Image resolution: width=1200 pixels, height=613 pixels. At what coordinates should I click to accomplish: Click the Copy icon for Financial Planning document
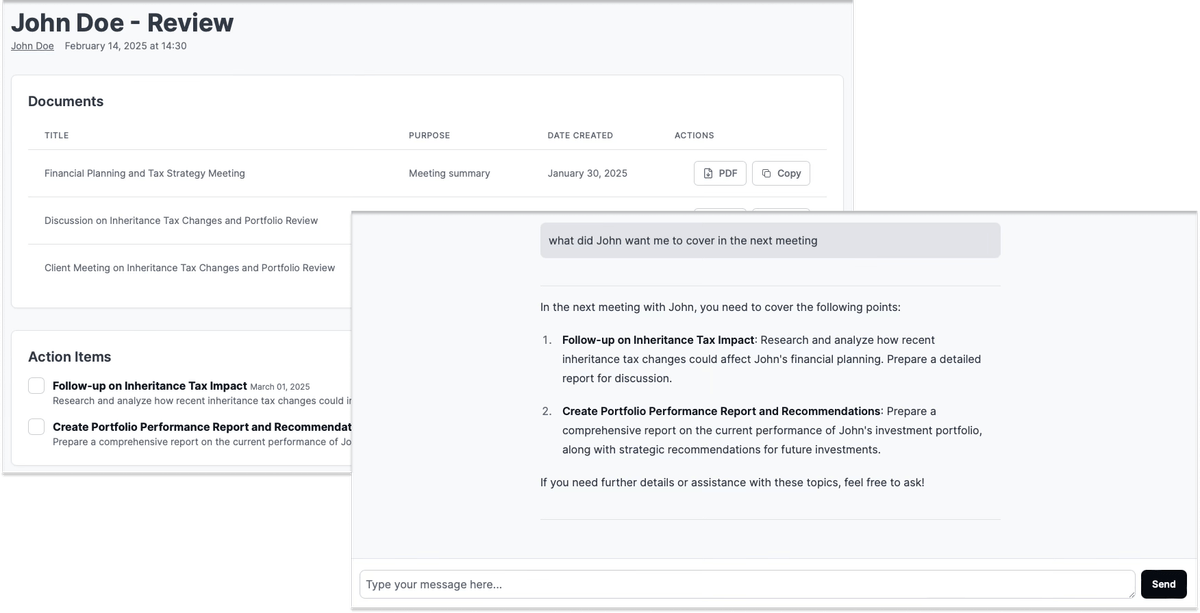766,174
